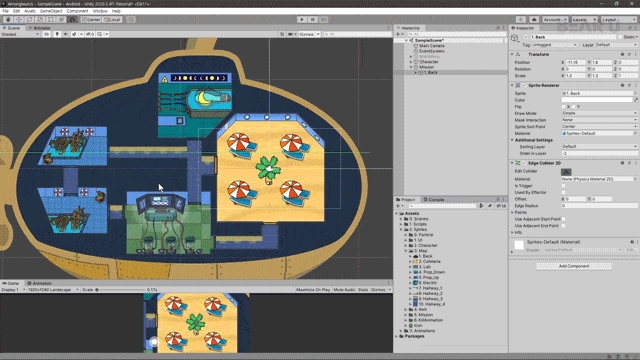Click the Hierarchy create plus button
The width and height of the screenshot is (640, 360).
399,34
